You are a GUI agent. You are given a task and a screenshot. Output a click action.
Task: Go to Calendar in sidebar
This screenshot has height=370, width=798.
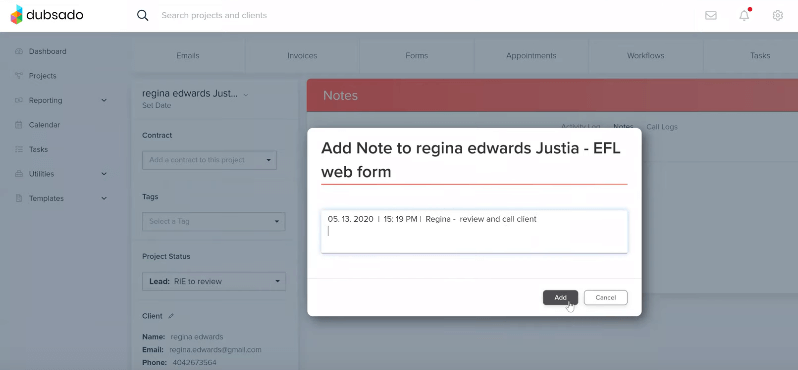pyautogui.click(x=44, y=125)
